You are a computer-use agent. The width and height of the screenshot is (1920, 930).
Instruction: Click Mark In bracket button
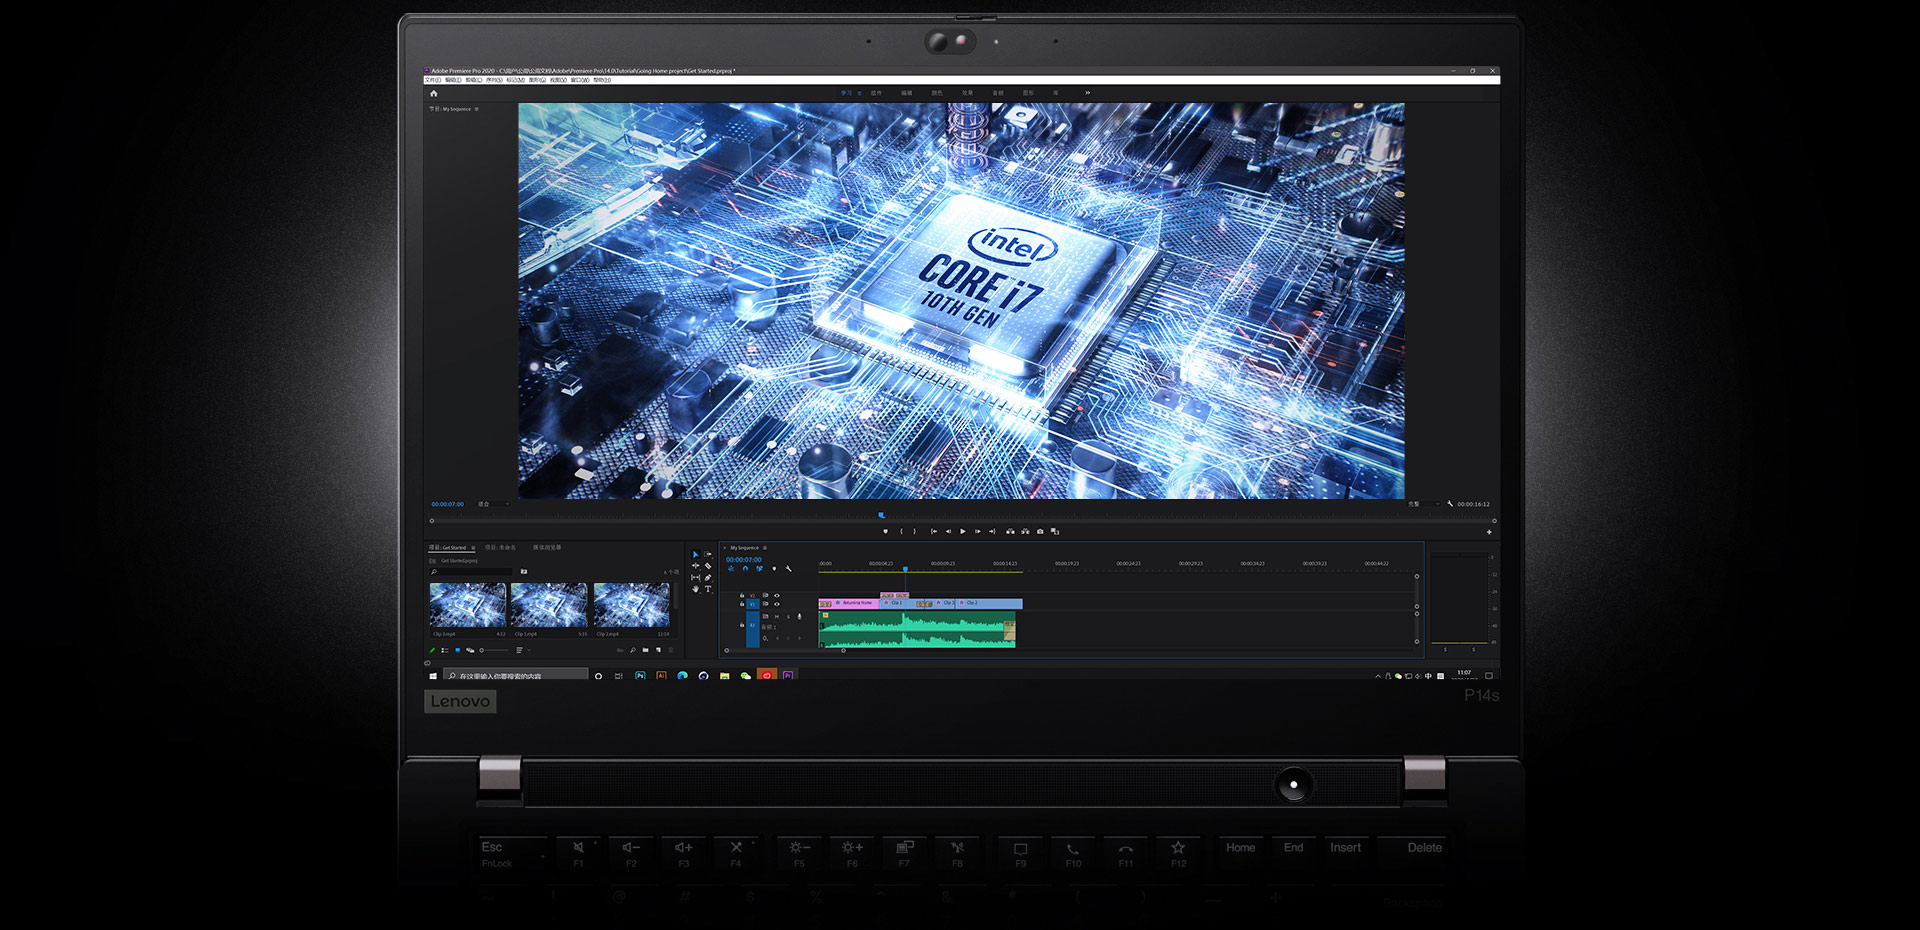point(901,531)
